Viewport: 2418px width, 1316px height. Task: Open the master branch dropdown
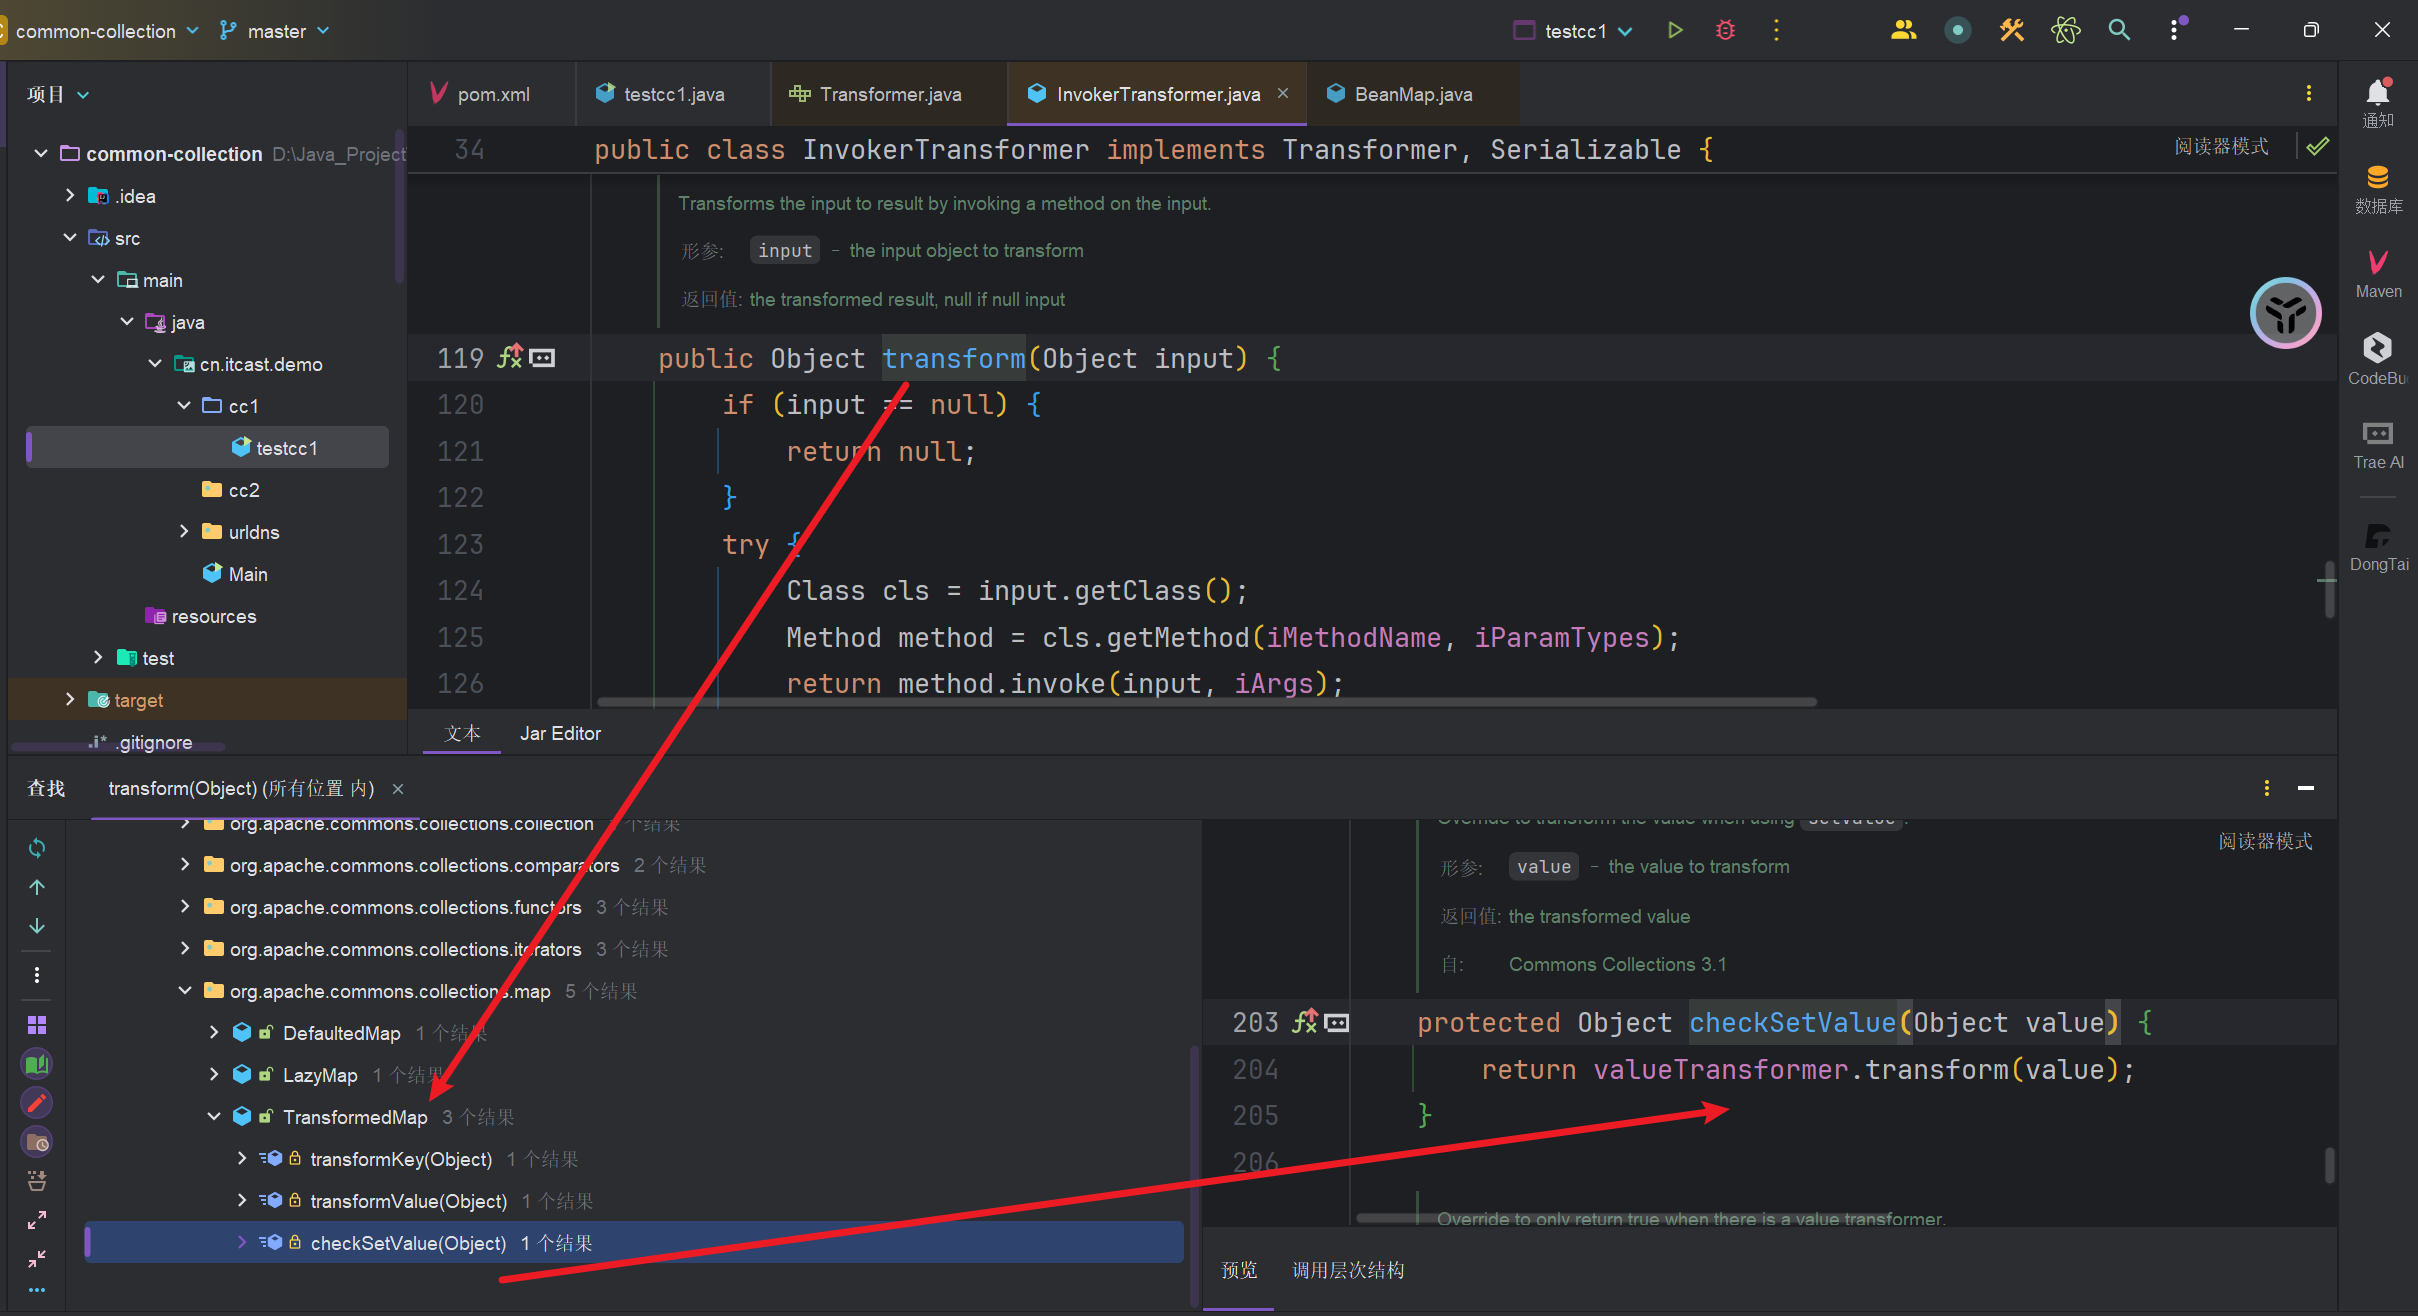click(x=275, y=31)
